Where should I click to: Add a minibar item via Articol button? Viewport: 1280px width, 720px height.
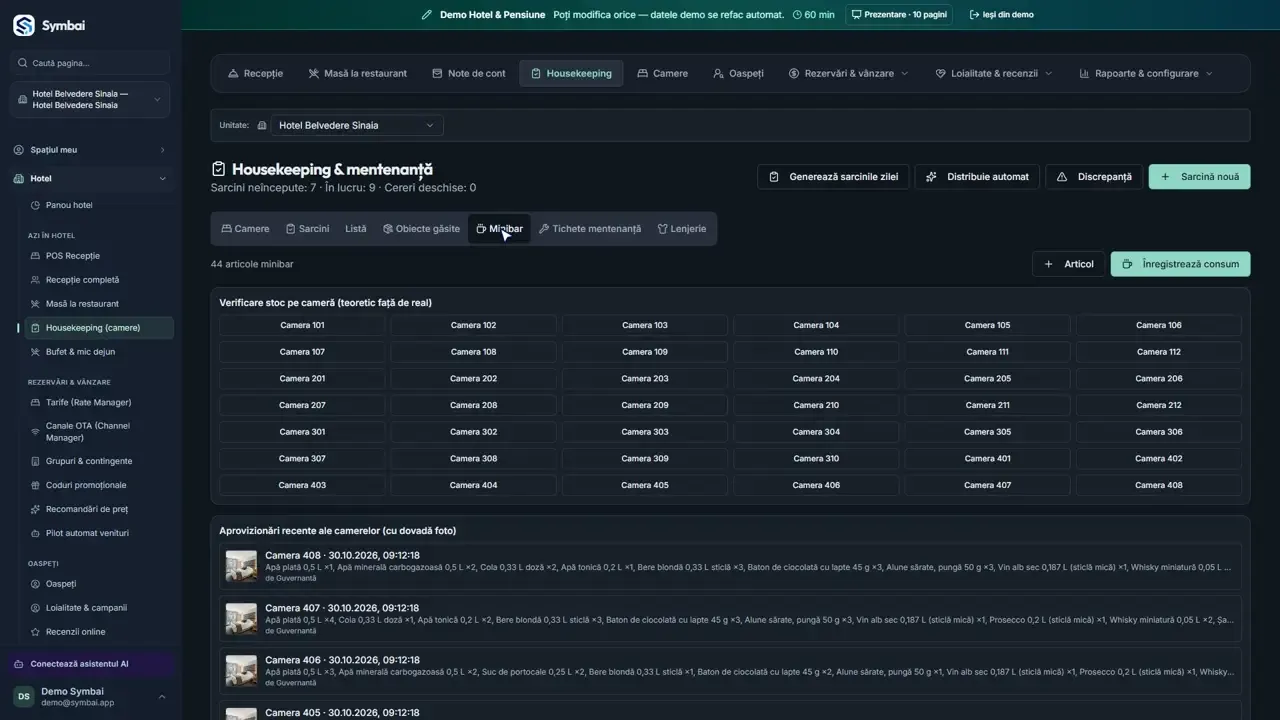pyautogui.click(x=1068, y=264)
